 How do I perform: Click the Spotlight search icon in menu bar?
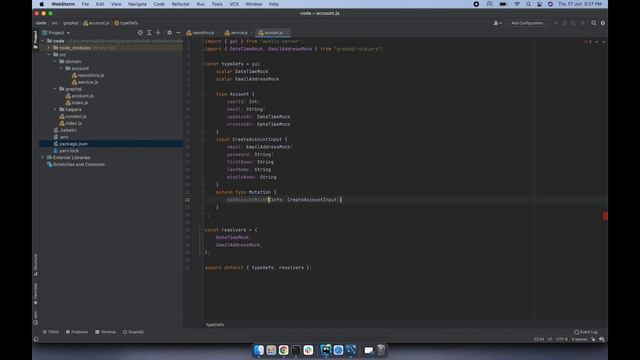click(x=529, y=4)
